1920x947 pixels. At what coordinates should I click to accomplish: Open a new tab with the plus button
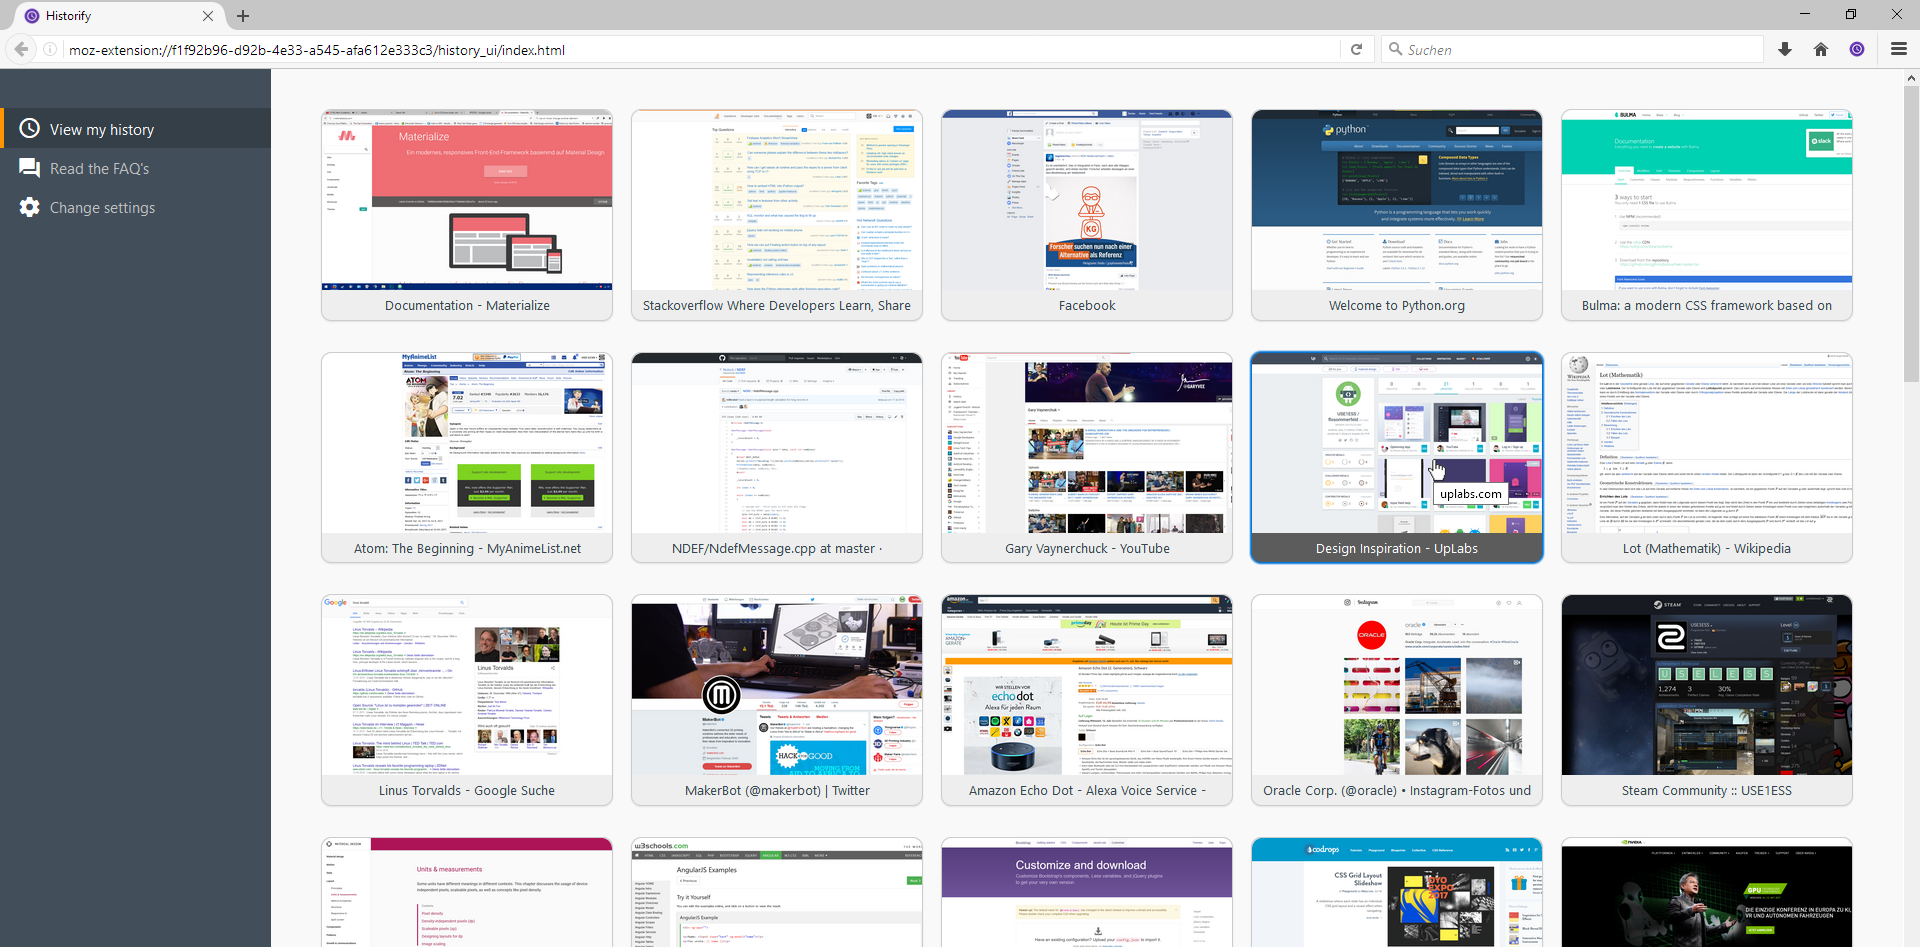[243, 16]
